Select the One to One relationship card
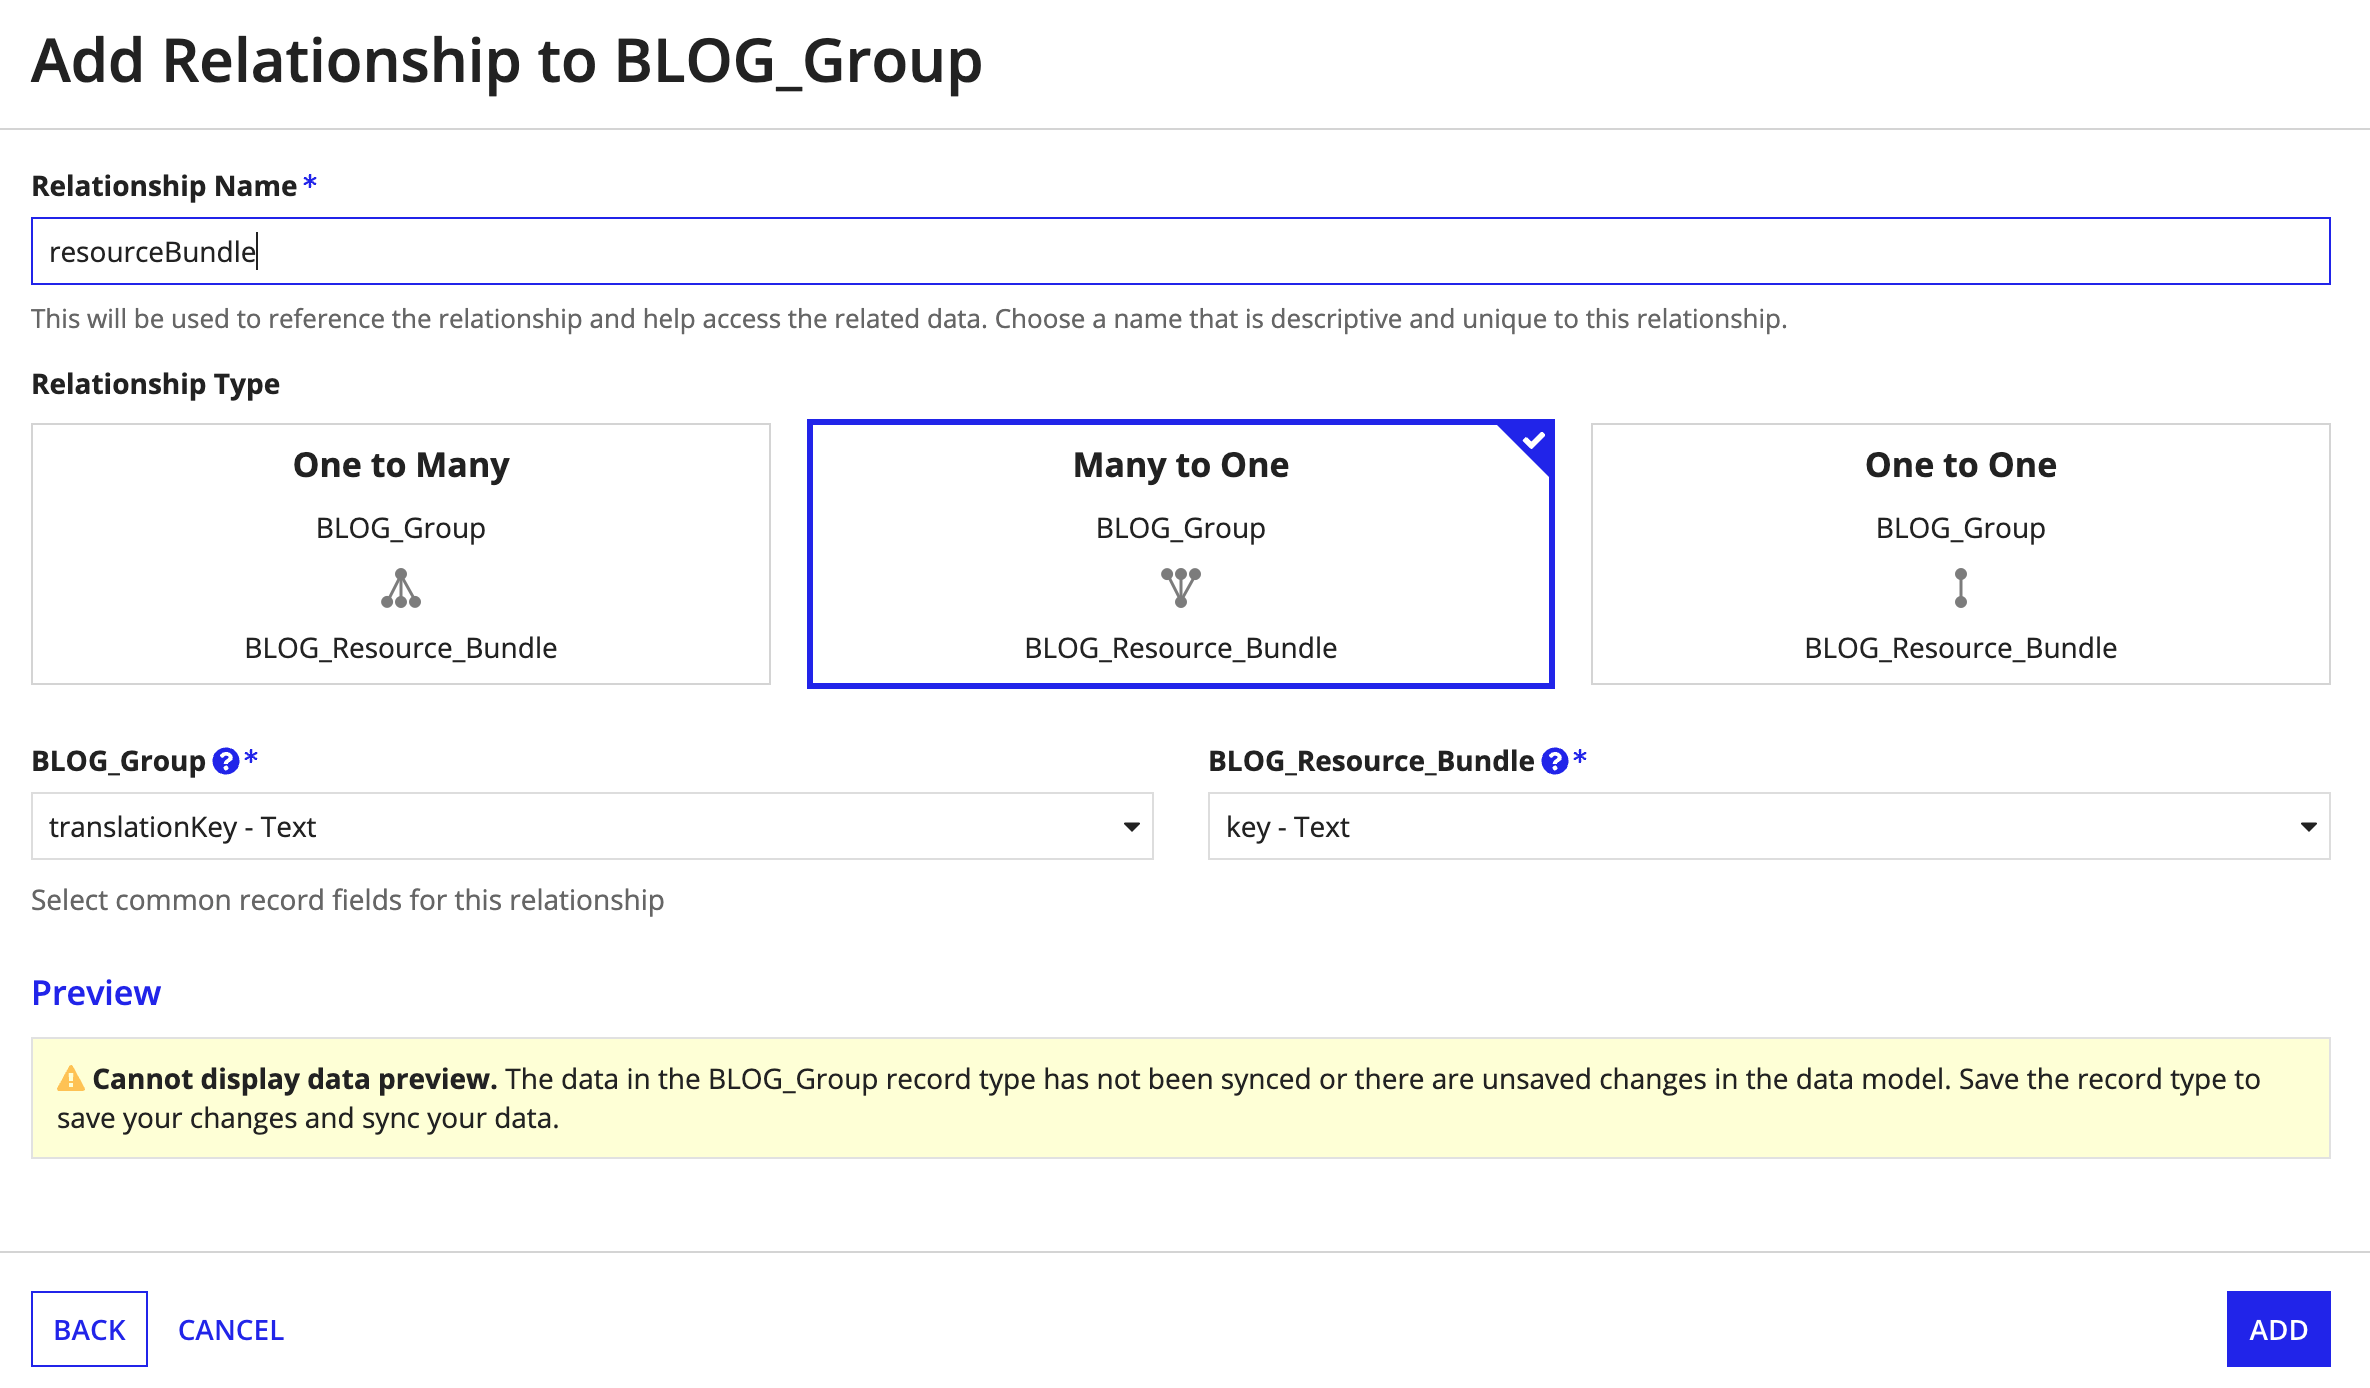Image resolution: width=2370 pixels, height=1388 pixels. tap(1960, 554)
